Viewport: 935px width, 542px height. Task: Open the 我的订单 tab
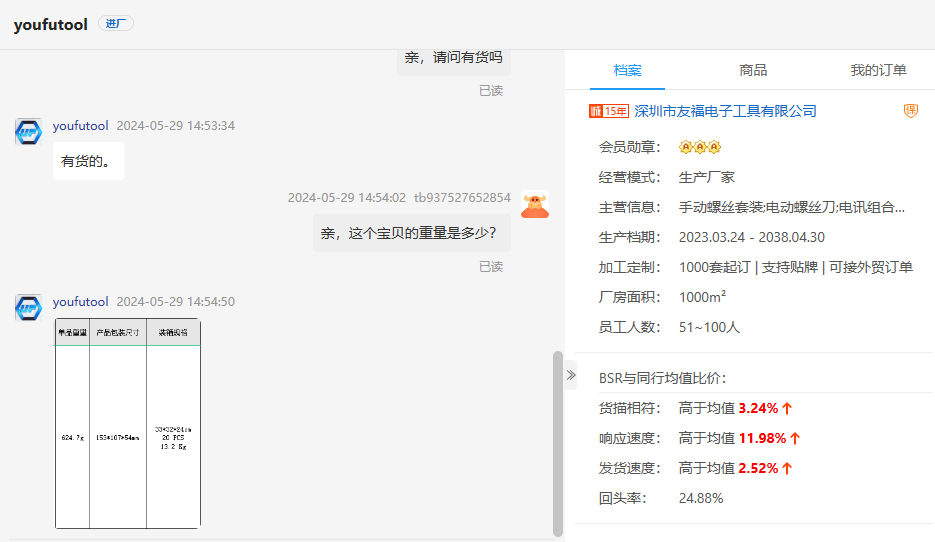tap(878, 70)
